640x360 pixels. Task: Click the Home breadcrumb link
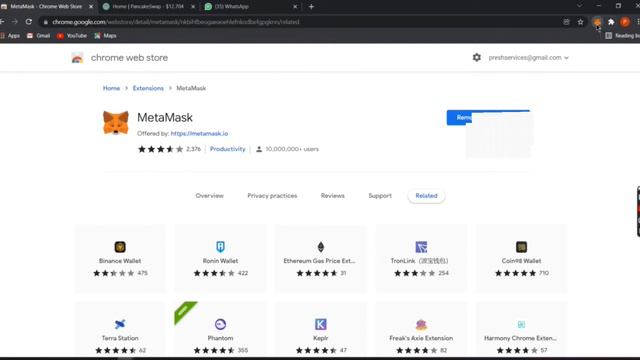111,88
